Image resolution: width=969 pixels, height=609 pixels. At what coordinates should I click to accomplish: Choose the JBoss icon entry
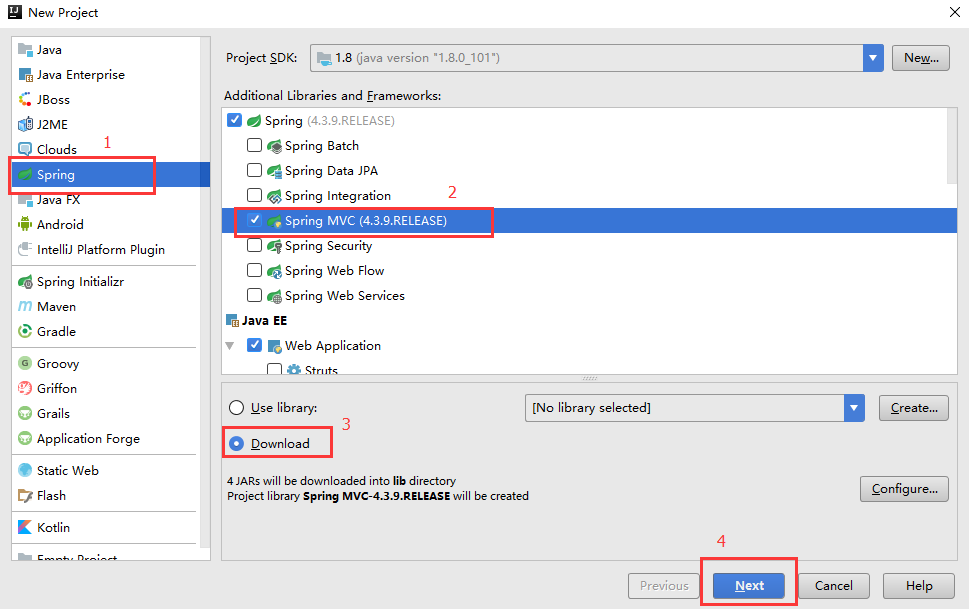coord(25,99)
